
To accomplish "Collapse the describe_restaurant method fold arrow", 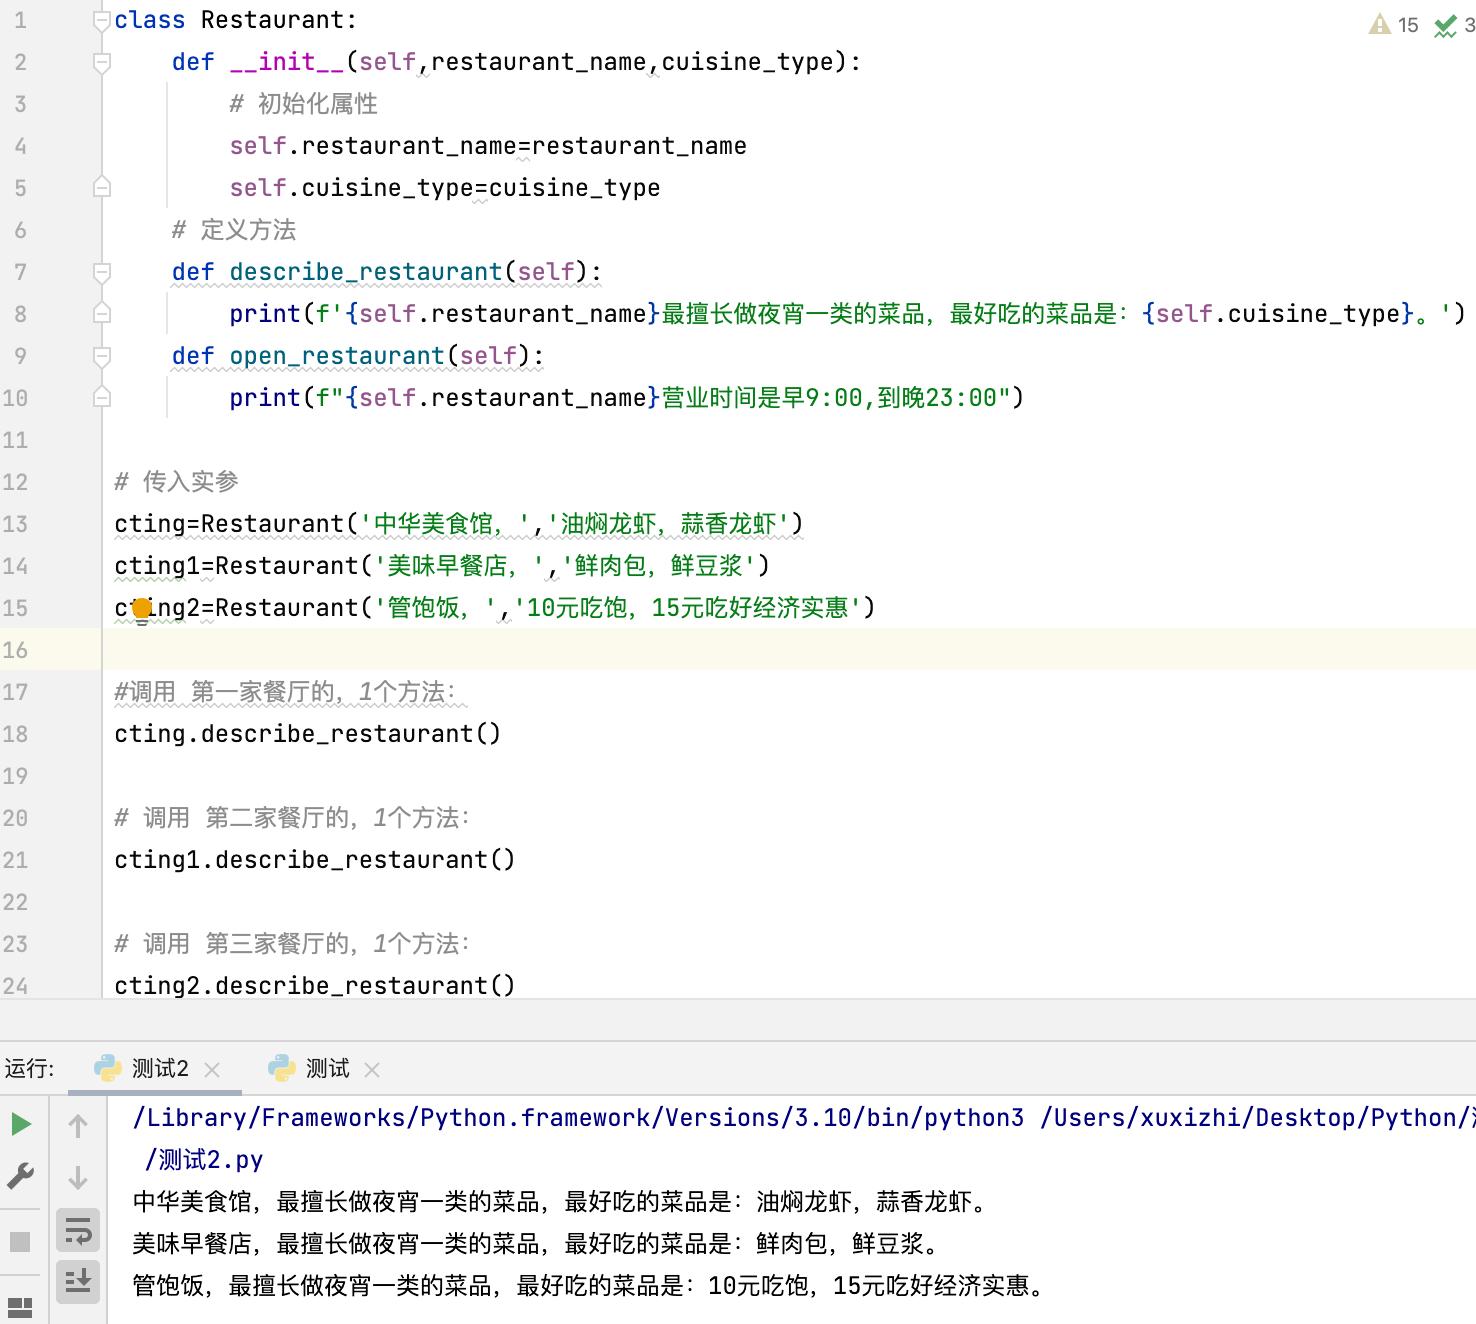I will point(100,271).
